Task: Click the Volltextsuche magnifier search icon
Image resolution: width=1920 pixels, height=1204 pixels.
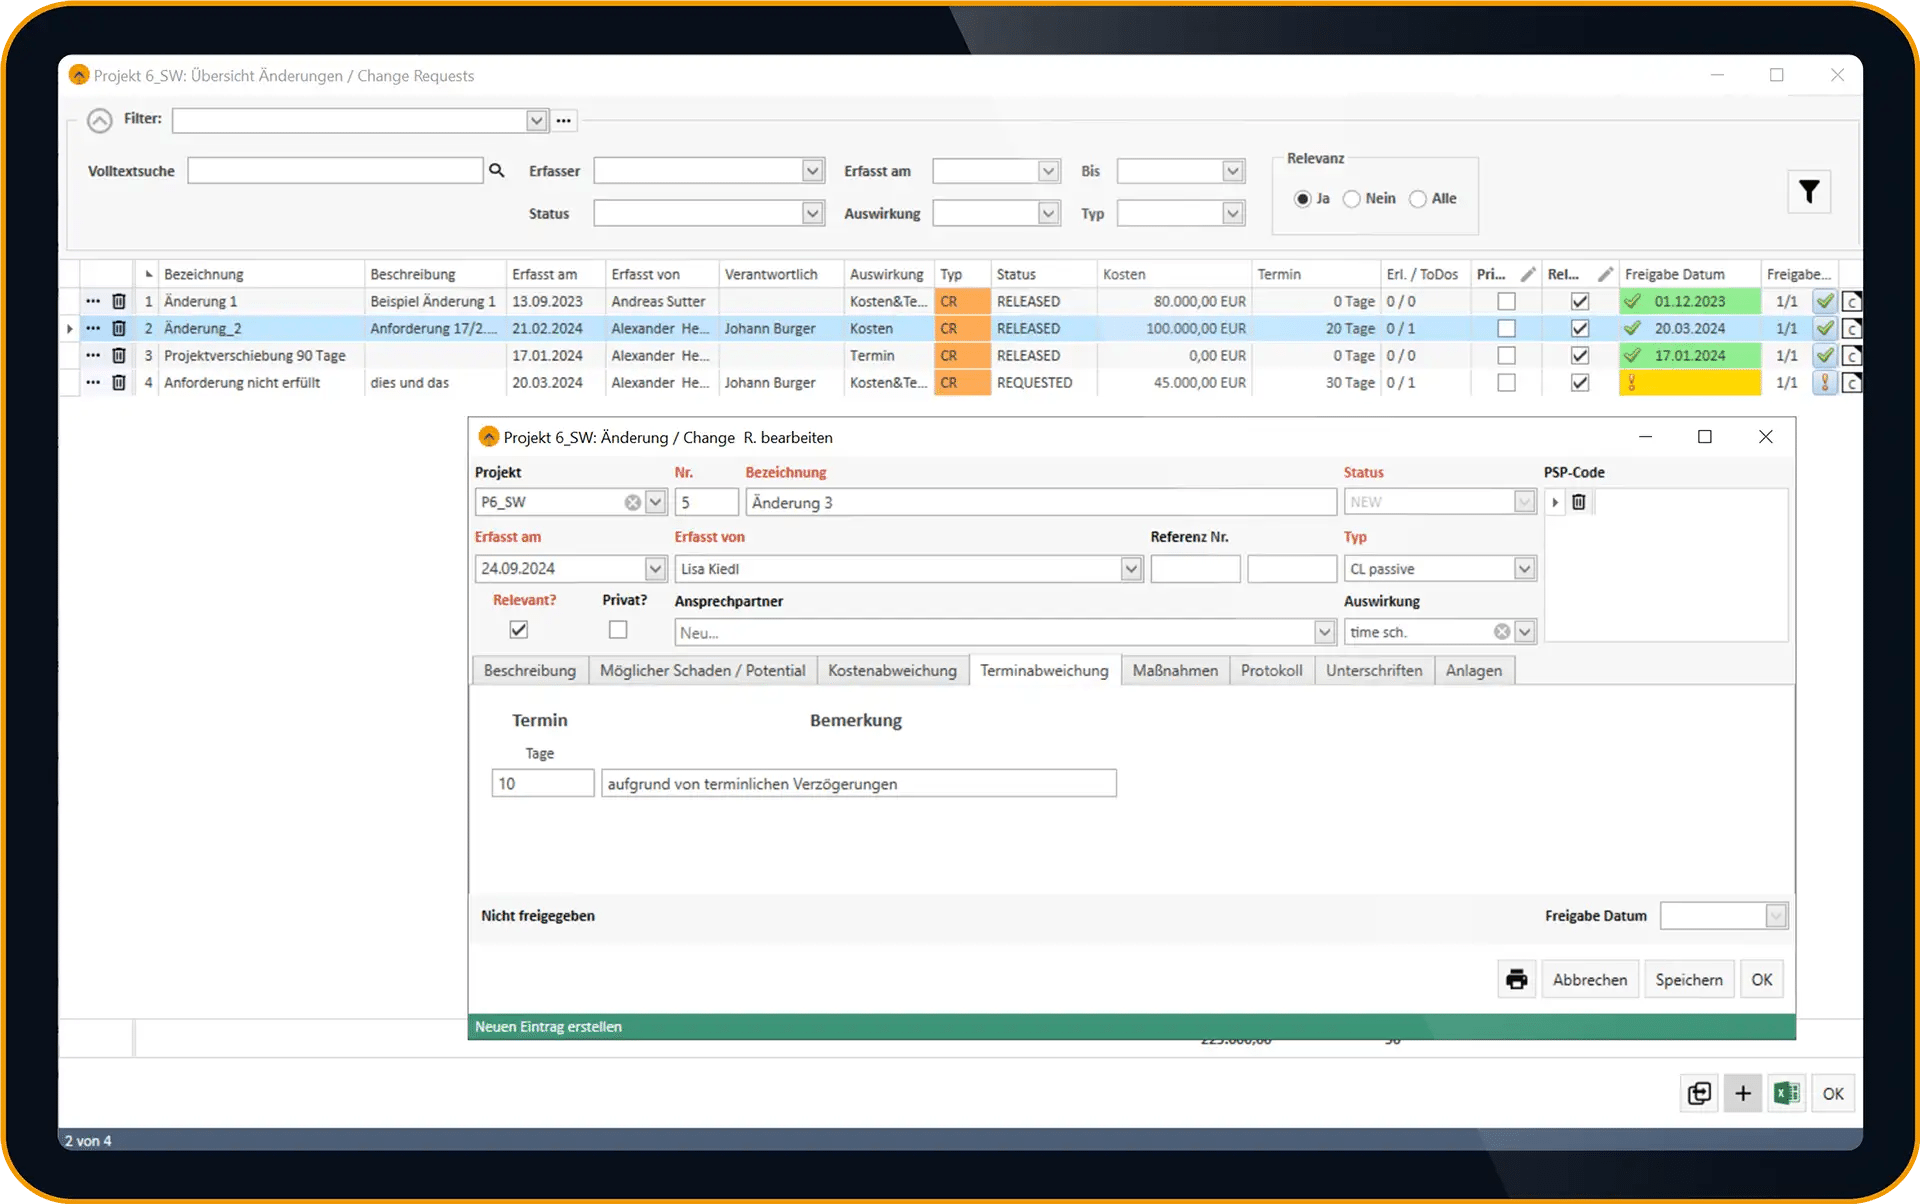Action: click(x=497, y=171)
